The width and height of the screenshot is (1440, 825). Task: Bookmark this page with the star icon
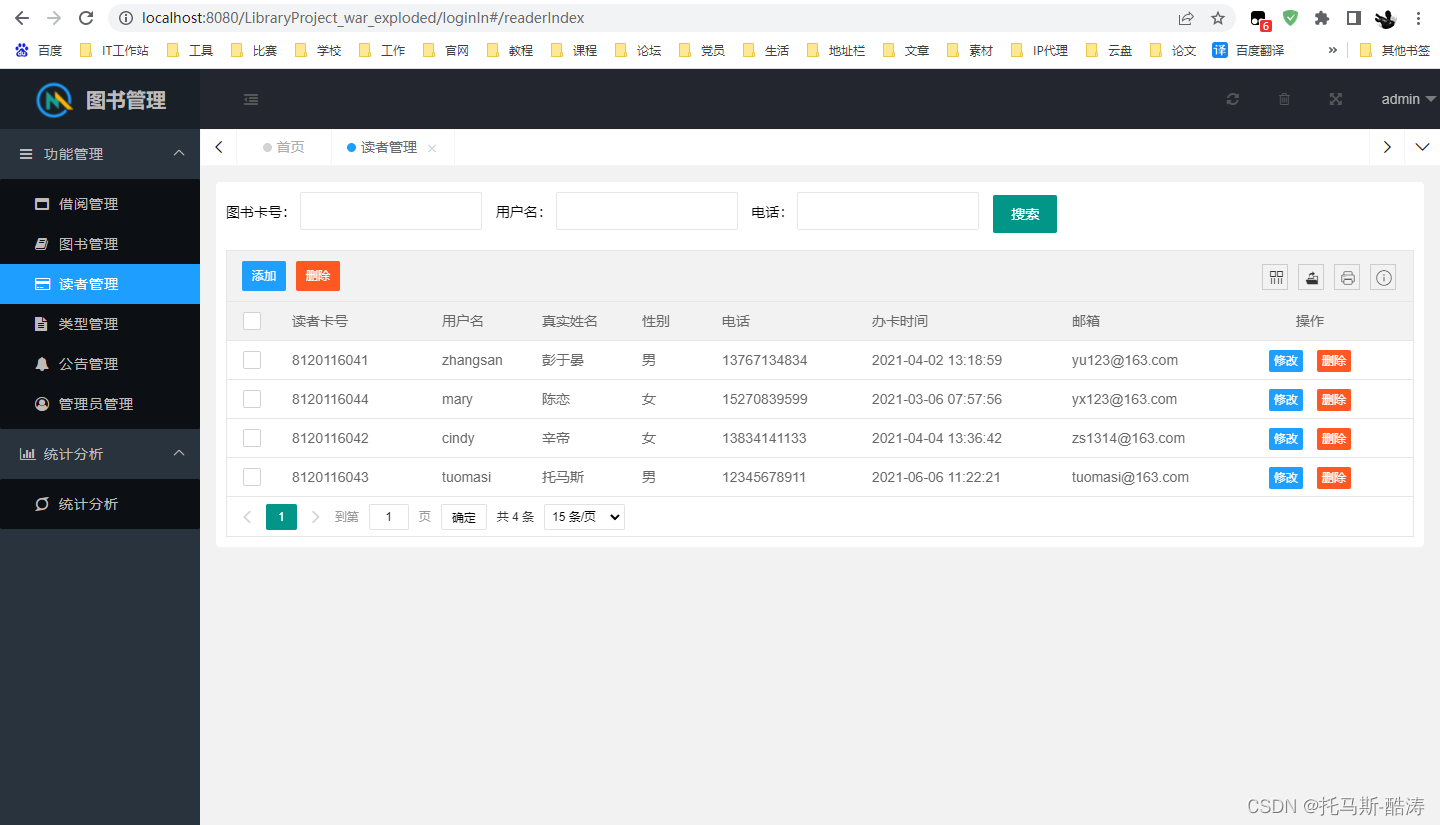pyautogui.click(x=1217, y=18)
